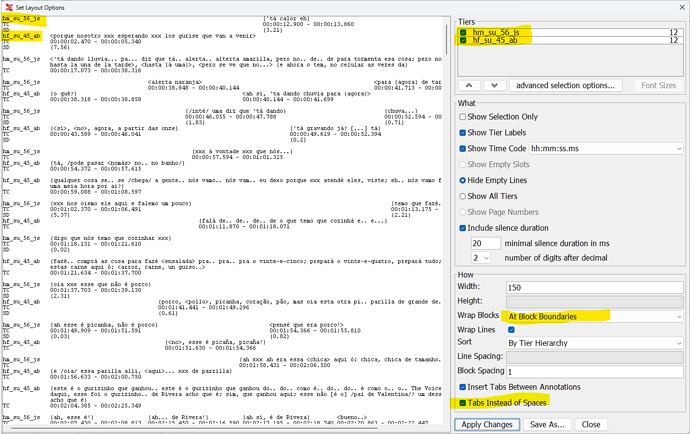Click the Block Spacing input field
This screenshot has width=690, height=434.
pyautogui.click(x=595, y=372)
